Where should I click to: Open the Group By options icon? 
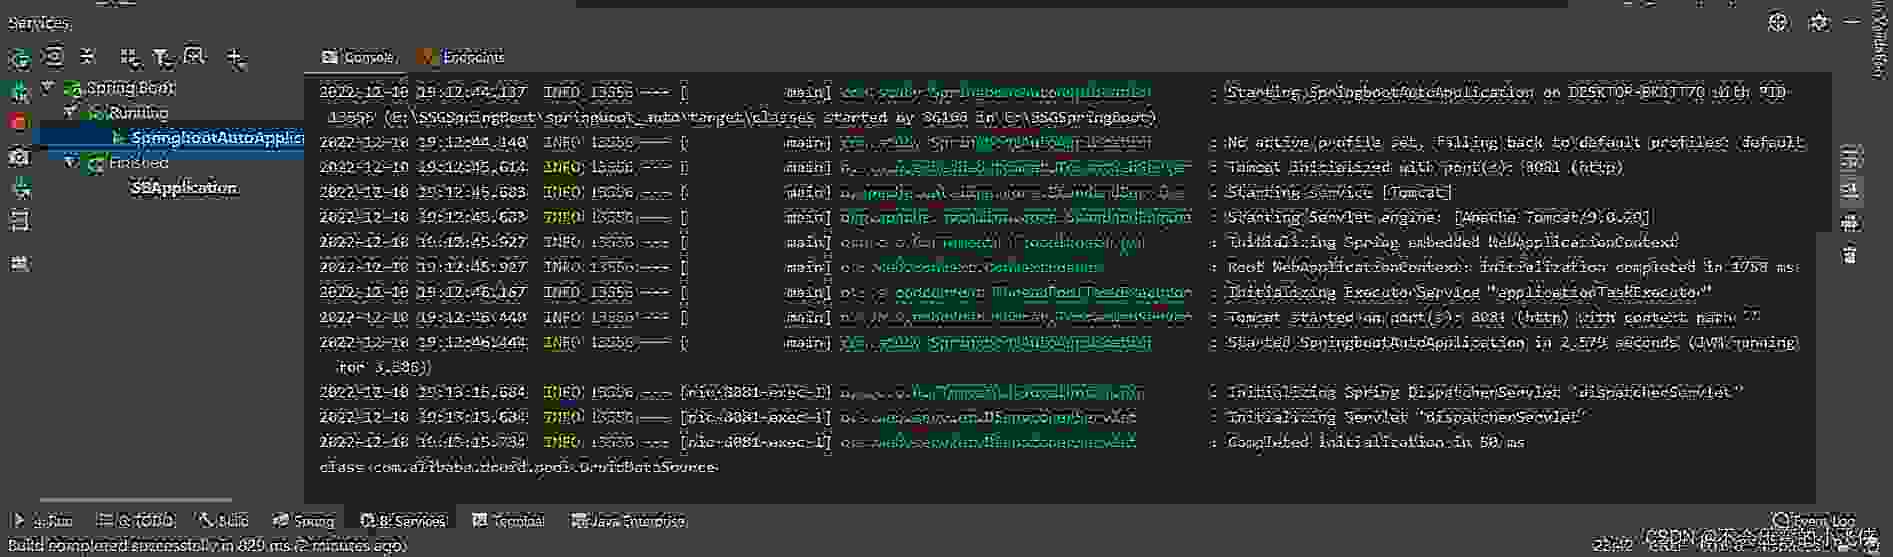(129, 57)
